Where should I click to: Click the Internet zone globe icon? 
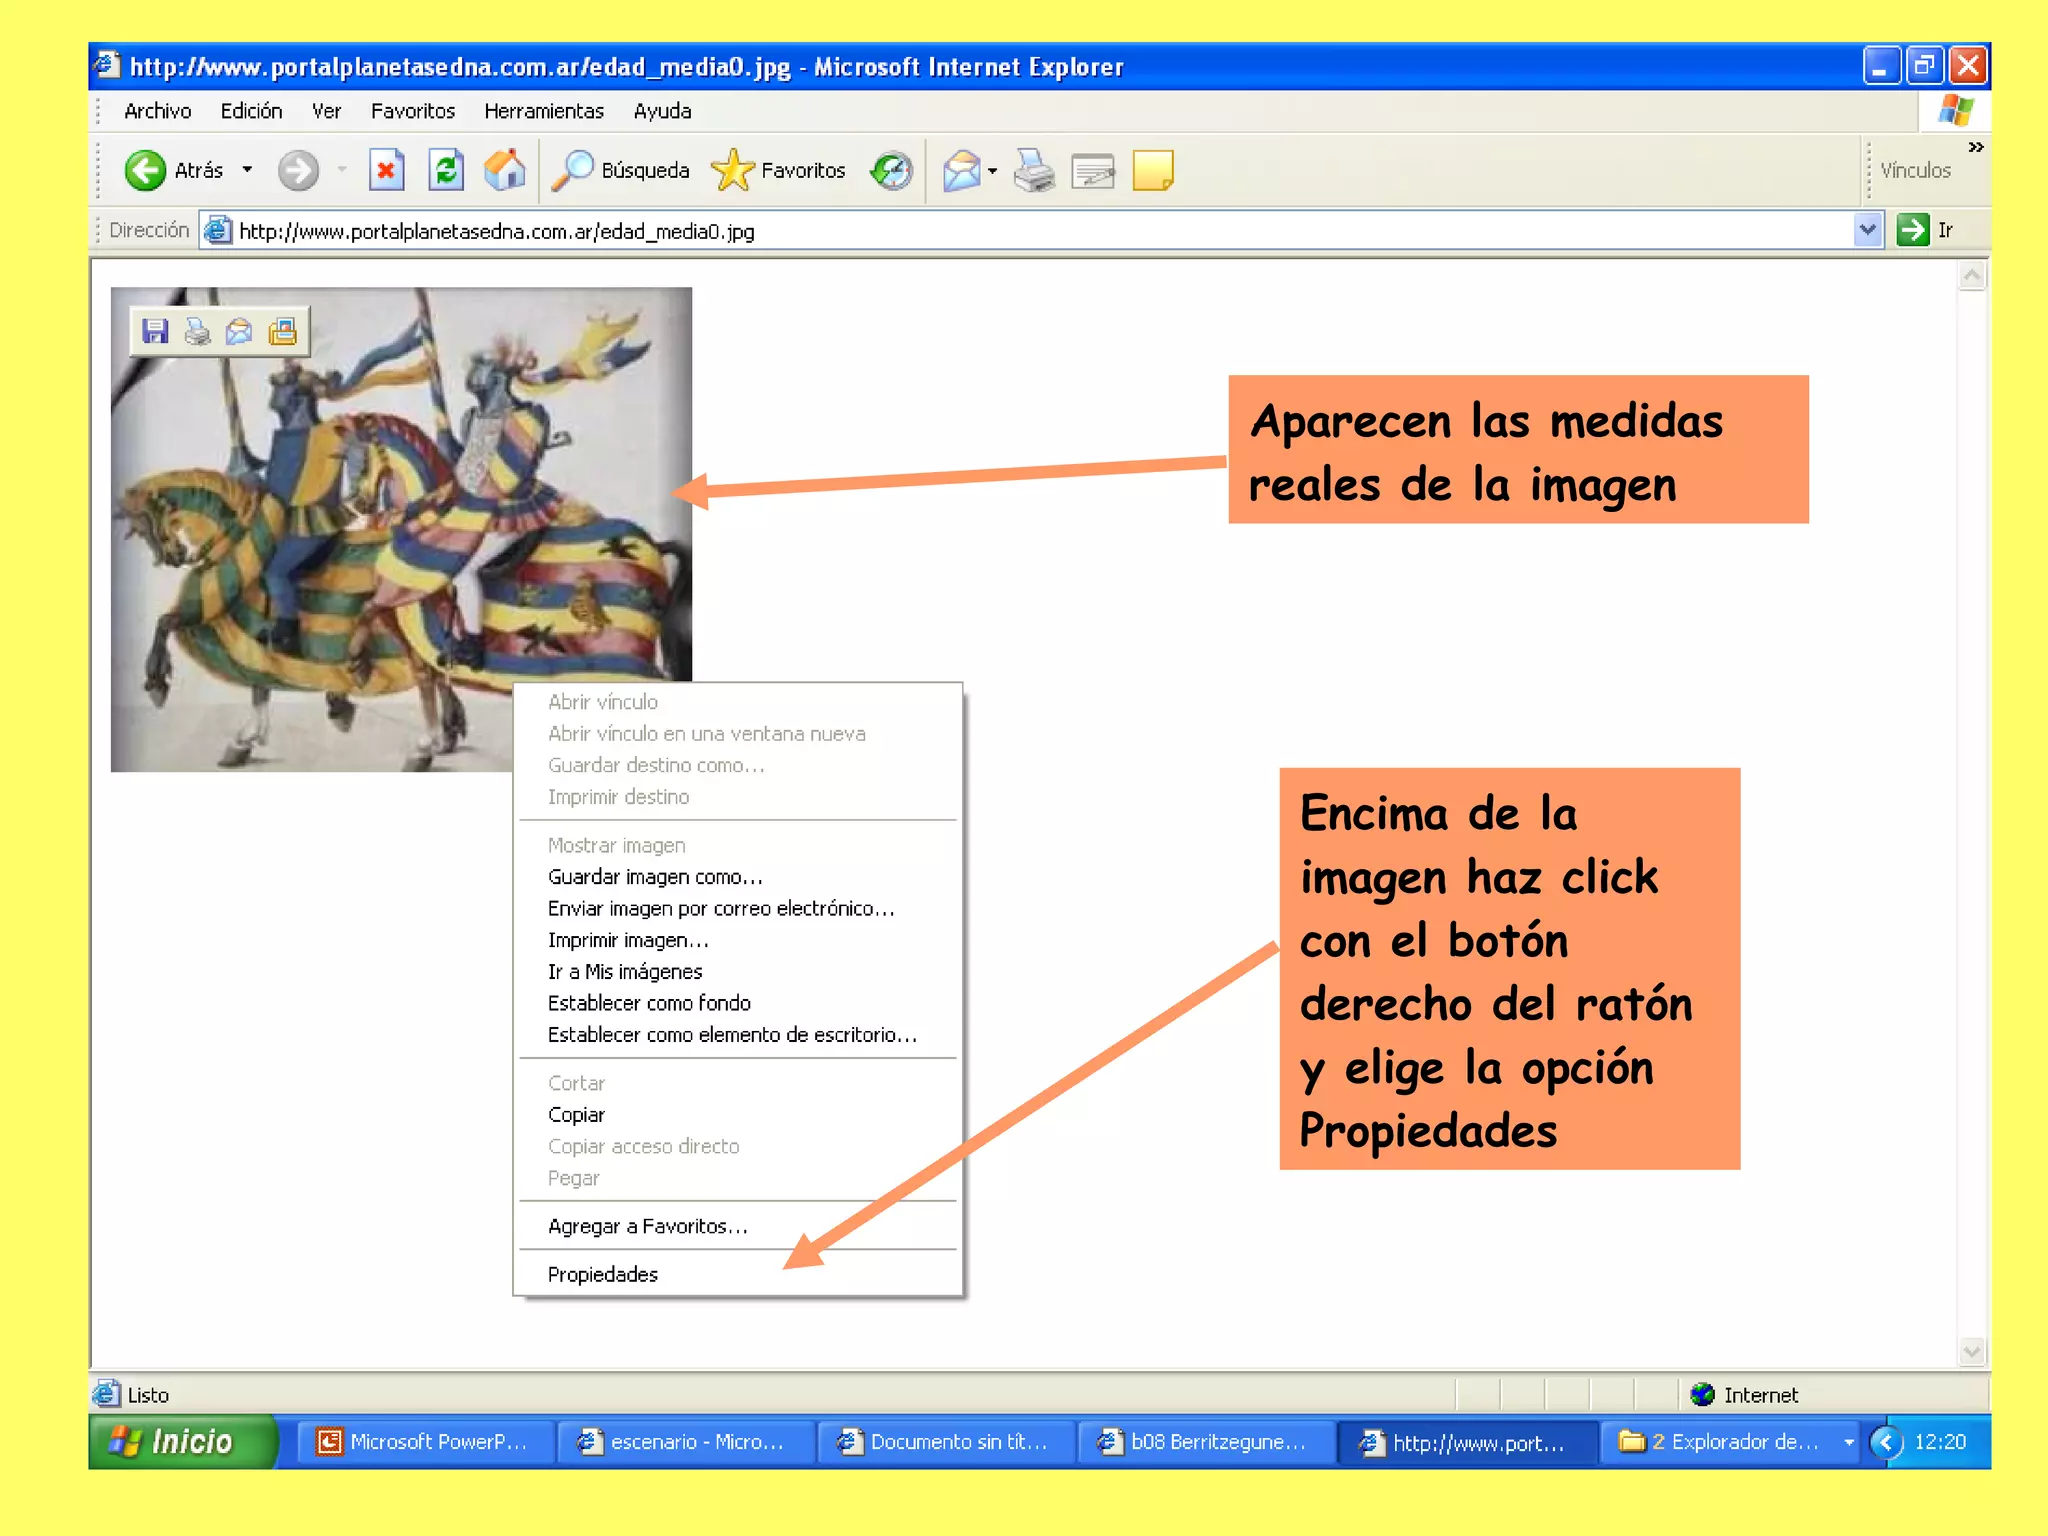(x=1702, y=1394)
